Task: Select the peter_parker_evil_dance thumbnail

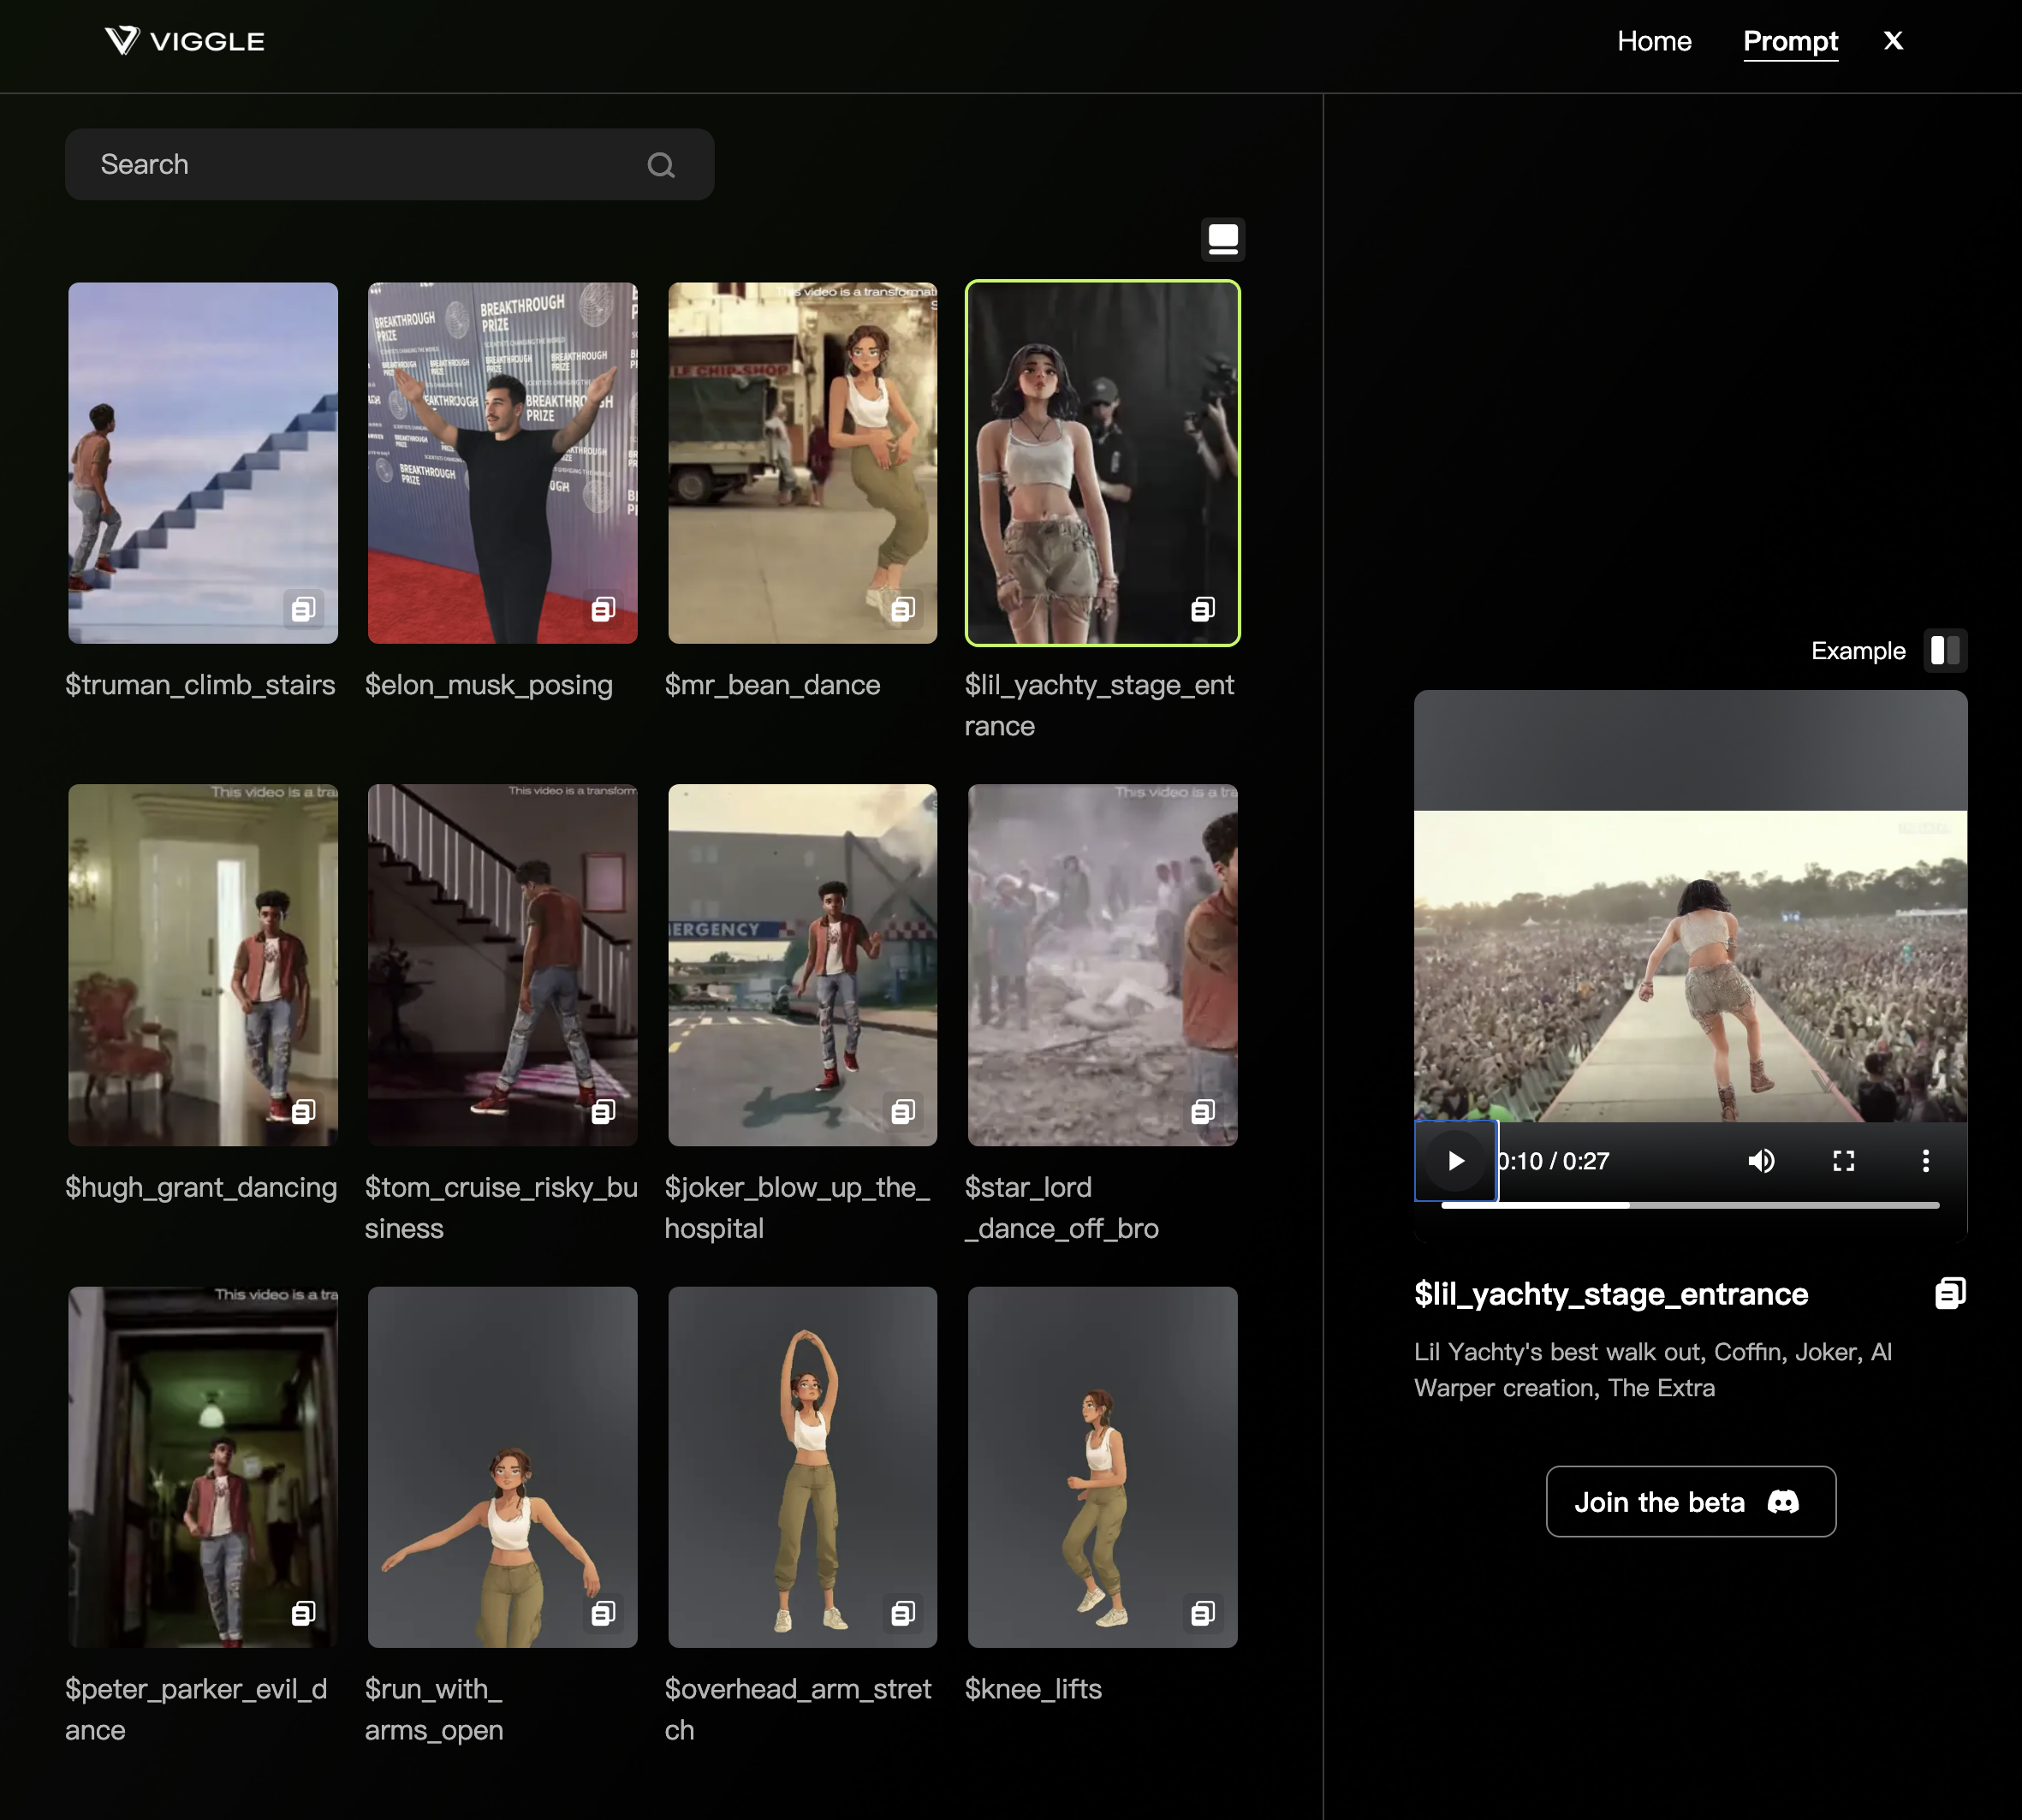Action: pos(203,1467)
